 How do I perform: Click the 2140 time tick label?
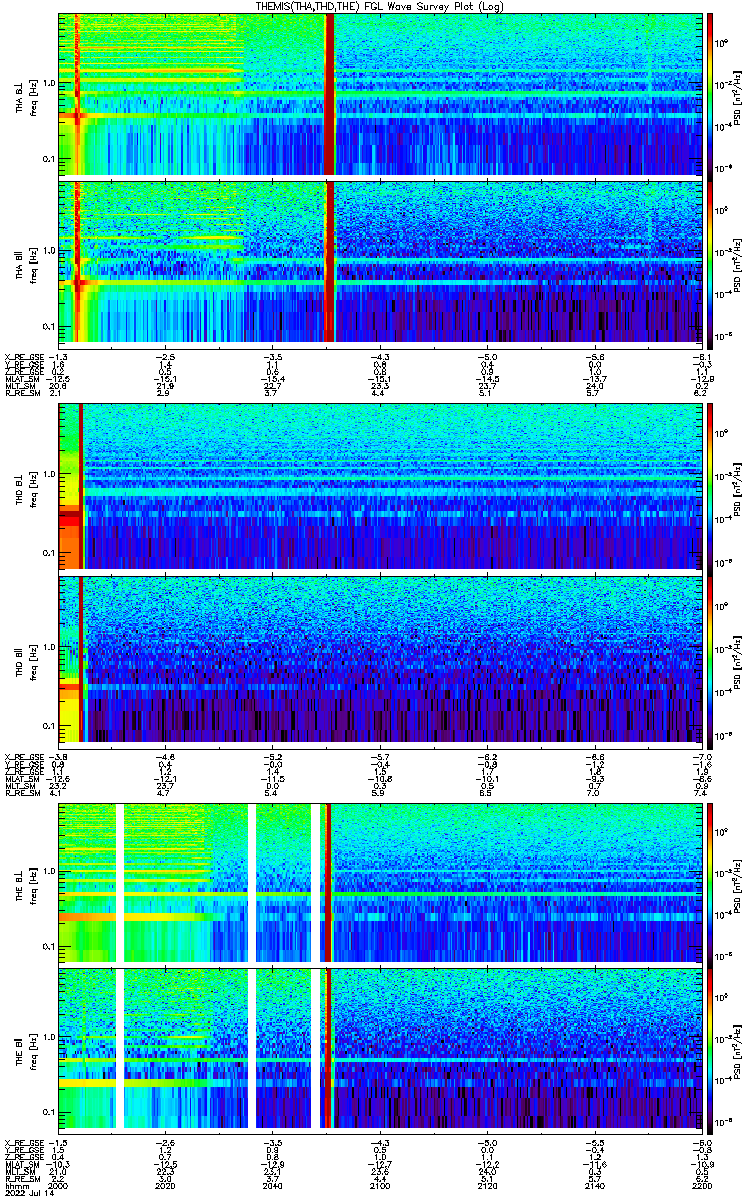click(x=594, y=1187)
